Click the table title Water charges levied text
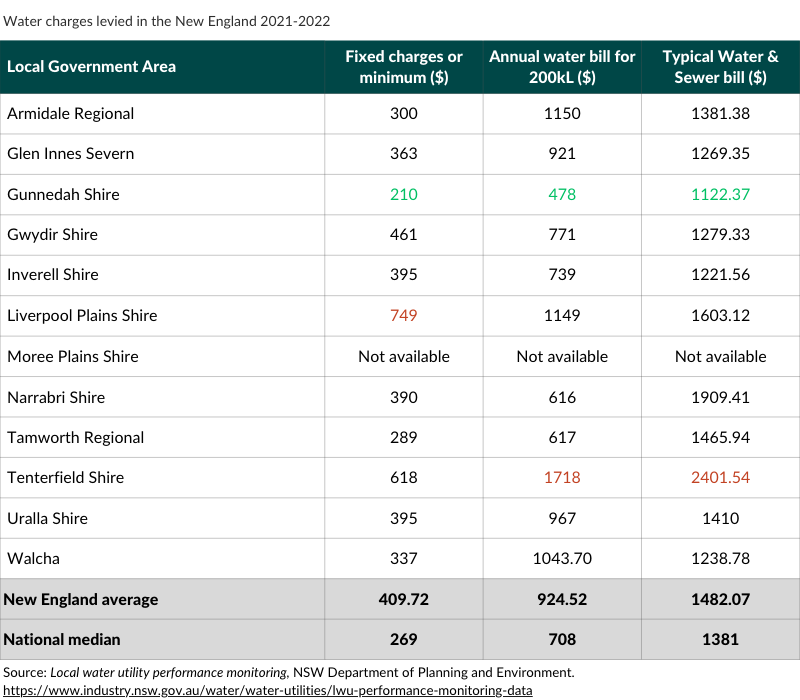 [166, 21]
